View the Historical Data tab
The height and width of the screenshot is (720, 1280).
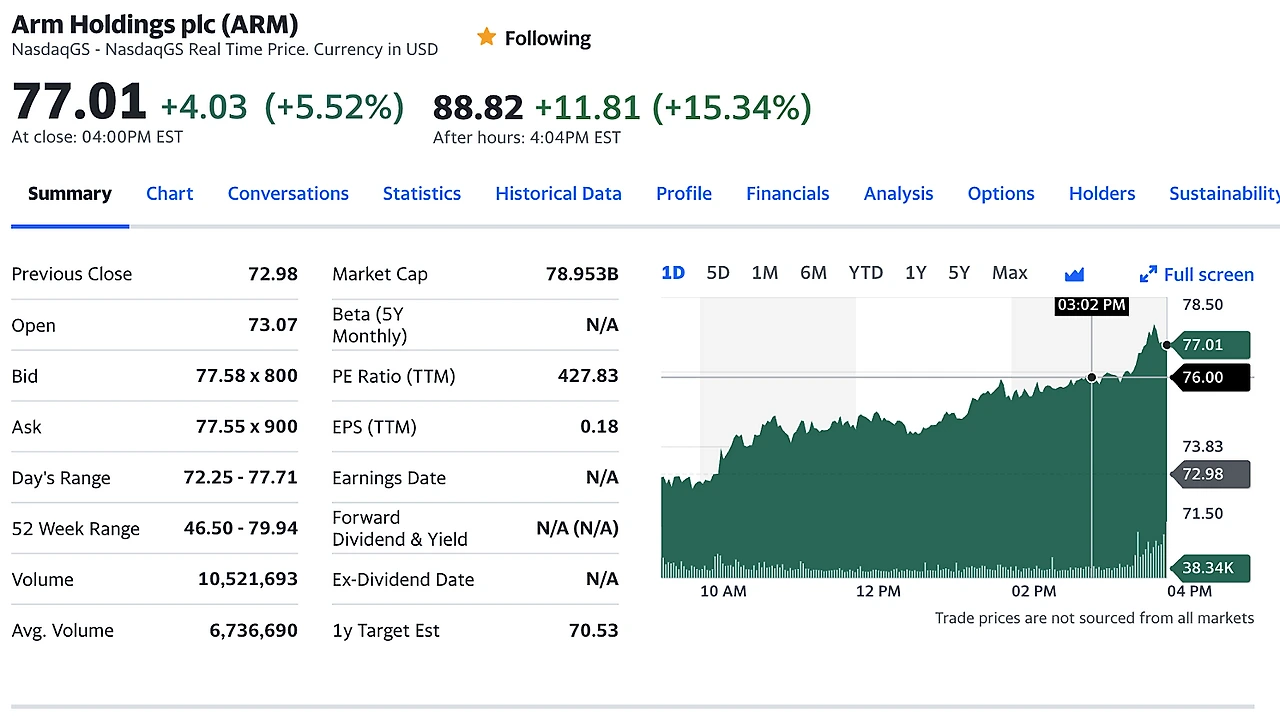pos(558,194)
